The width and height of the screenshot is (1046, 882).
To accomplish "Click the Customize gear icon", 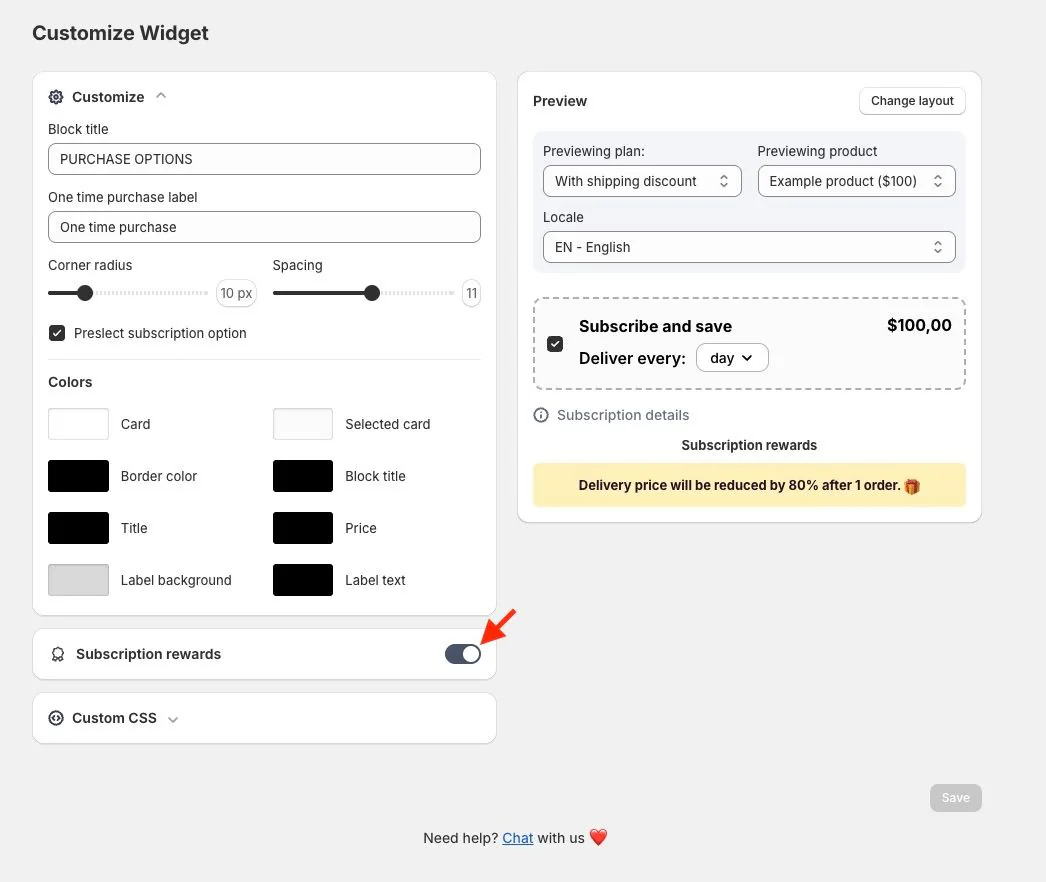I will (56, 97).
